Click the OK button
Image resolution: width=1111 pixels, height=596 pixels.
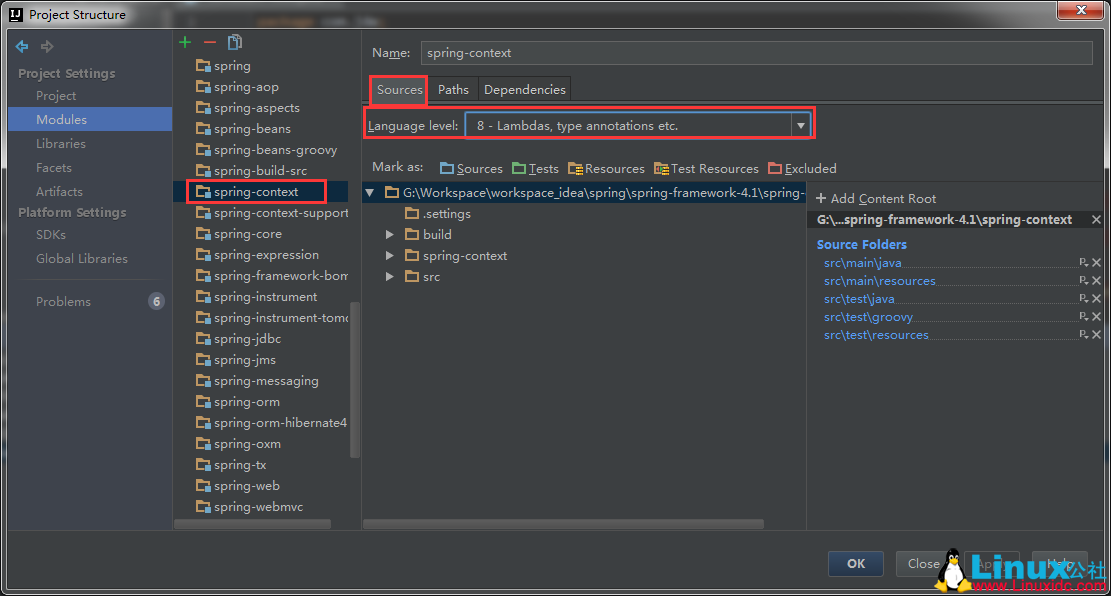coord(856,563)
